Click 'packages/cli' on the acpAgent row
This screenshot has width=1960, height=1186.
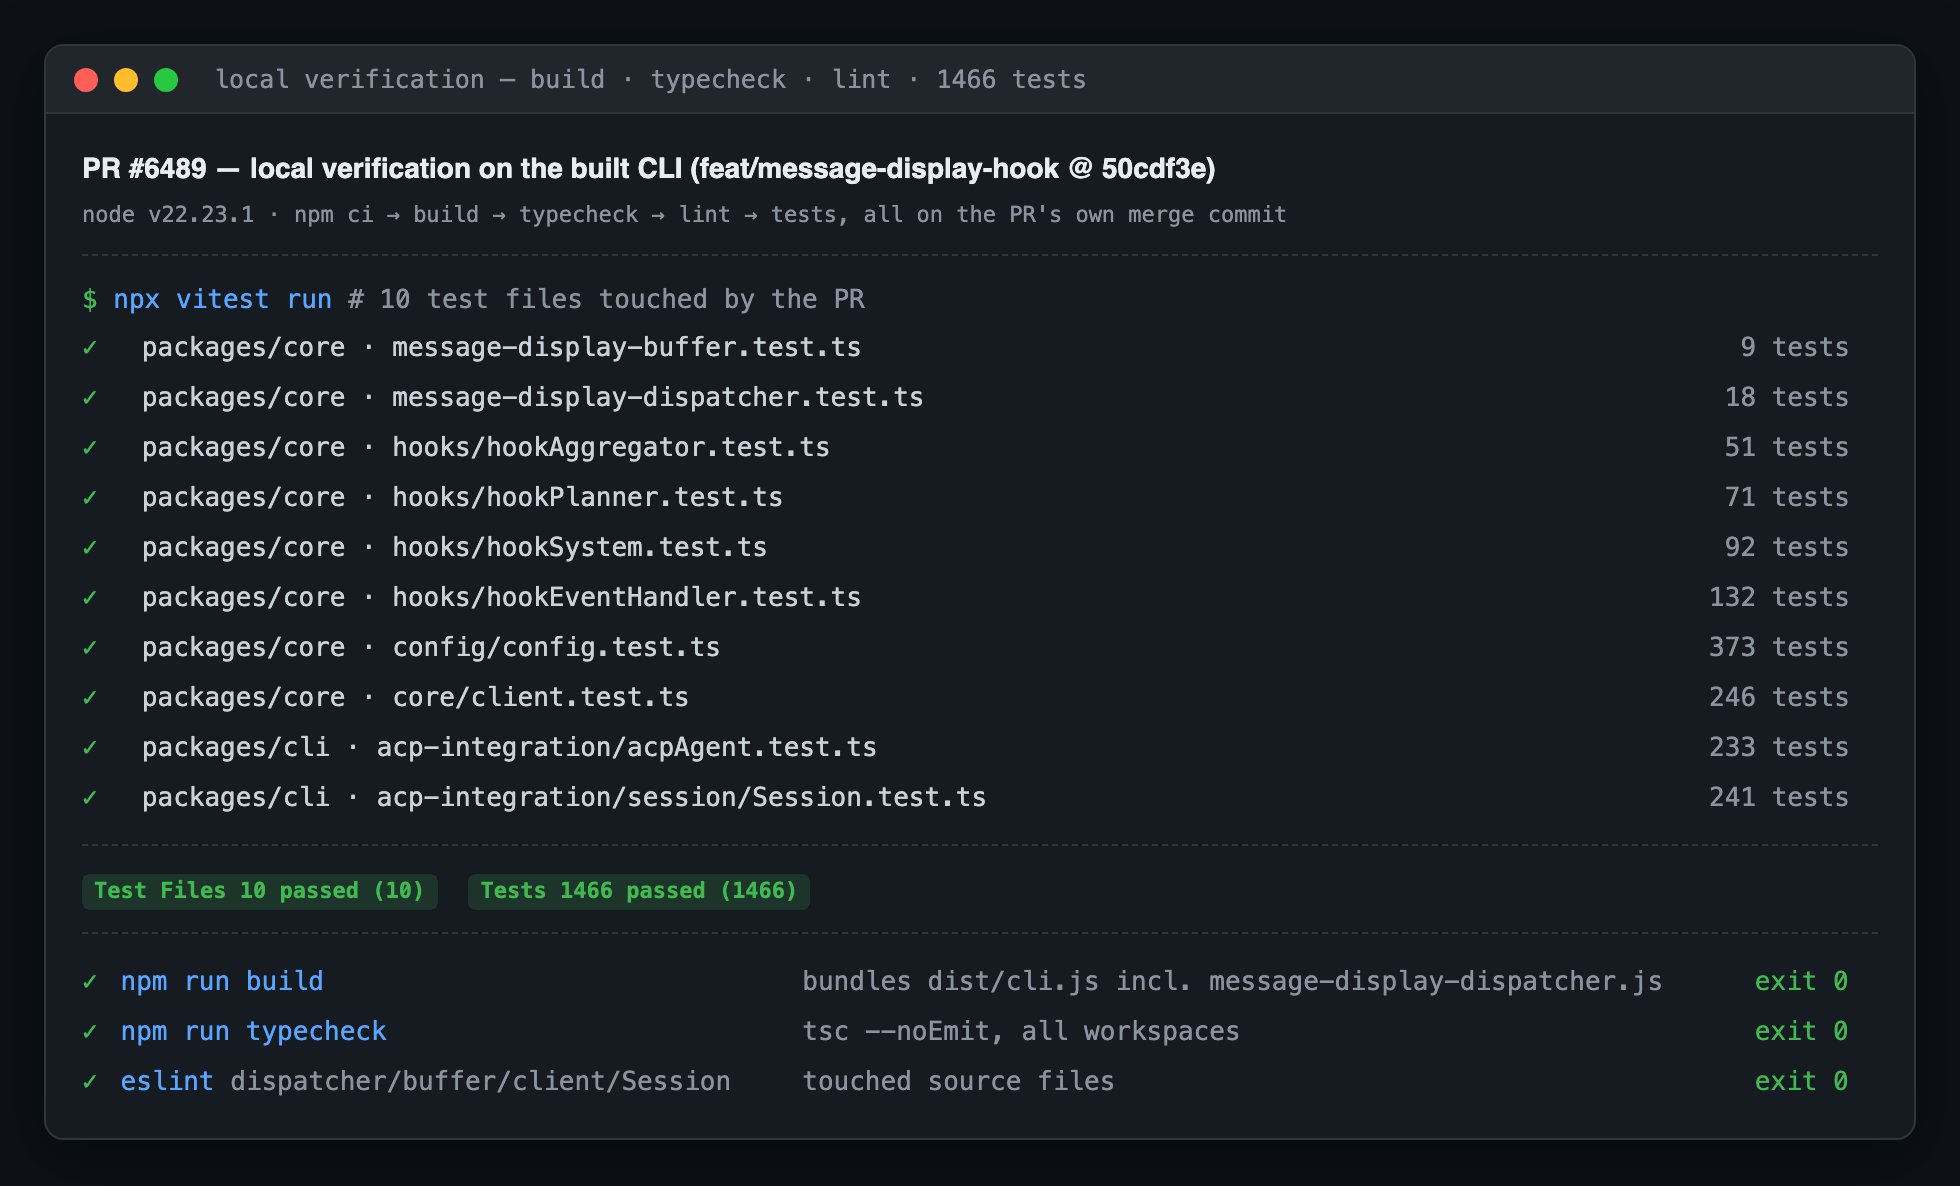pyautogui.click(x=235, y=747)
